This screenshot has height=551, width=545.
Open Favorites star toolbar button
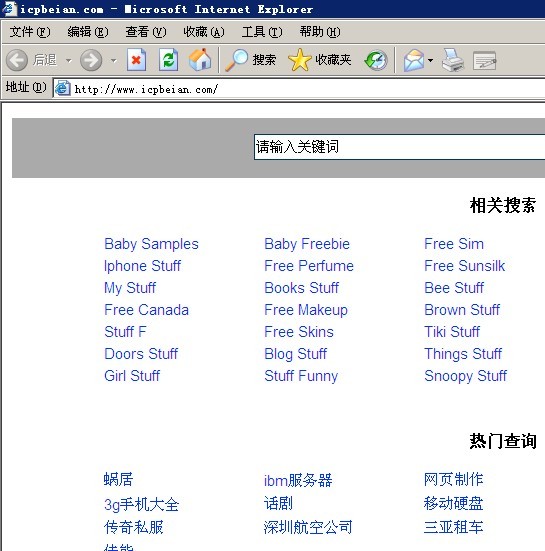click(x=319, y=60)
